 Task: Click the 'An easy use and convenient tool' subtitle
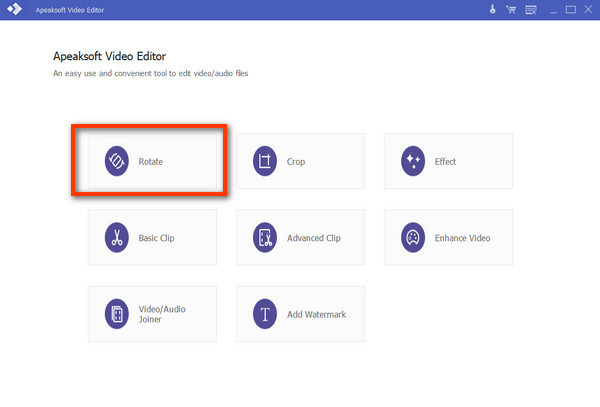point(150,73)
